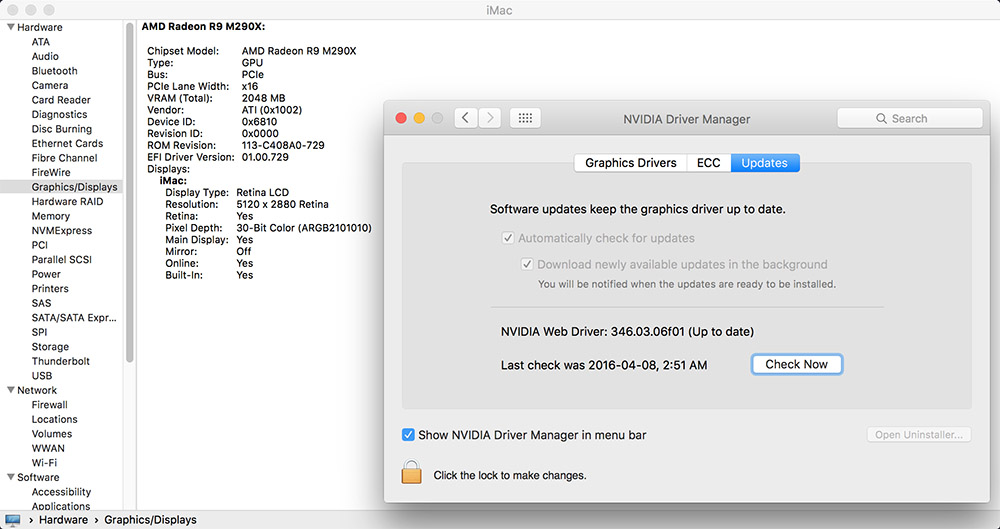Select Memory in the sidebar
This screenshot has height=529, width=1000.
click(50, 216)
